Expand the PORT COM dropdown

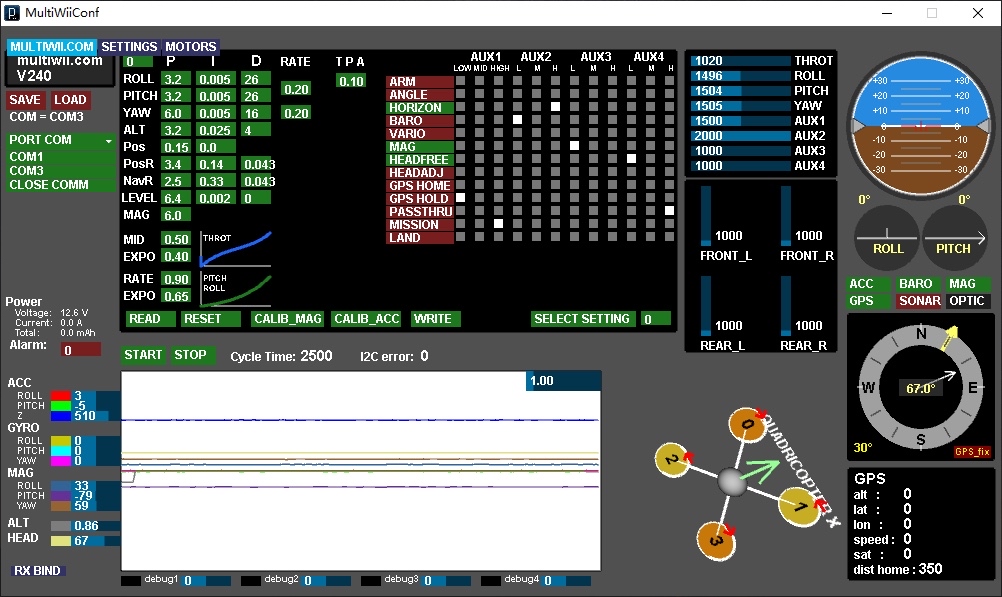[61, 140]
